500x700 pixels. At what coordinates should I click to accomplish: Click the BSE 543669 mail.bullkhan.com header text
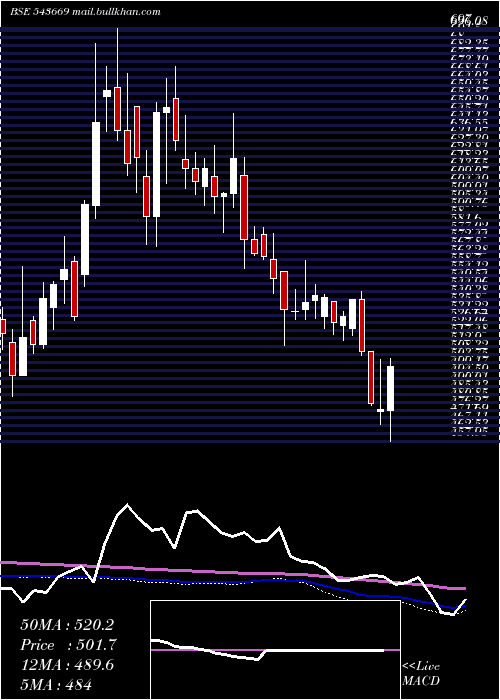tap(85, 12)
